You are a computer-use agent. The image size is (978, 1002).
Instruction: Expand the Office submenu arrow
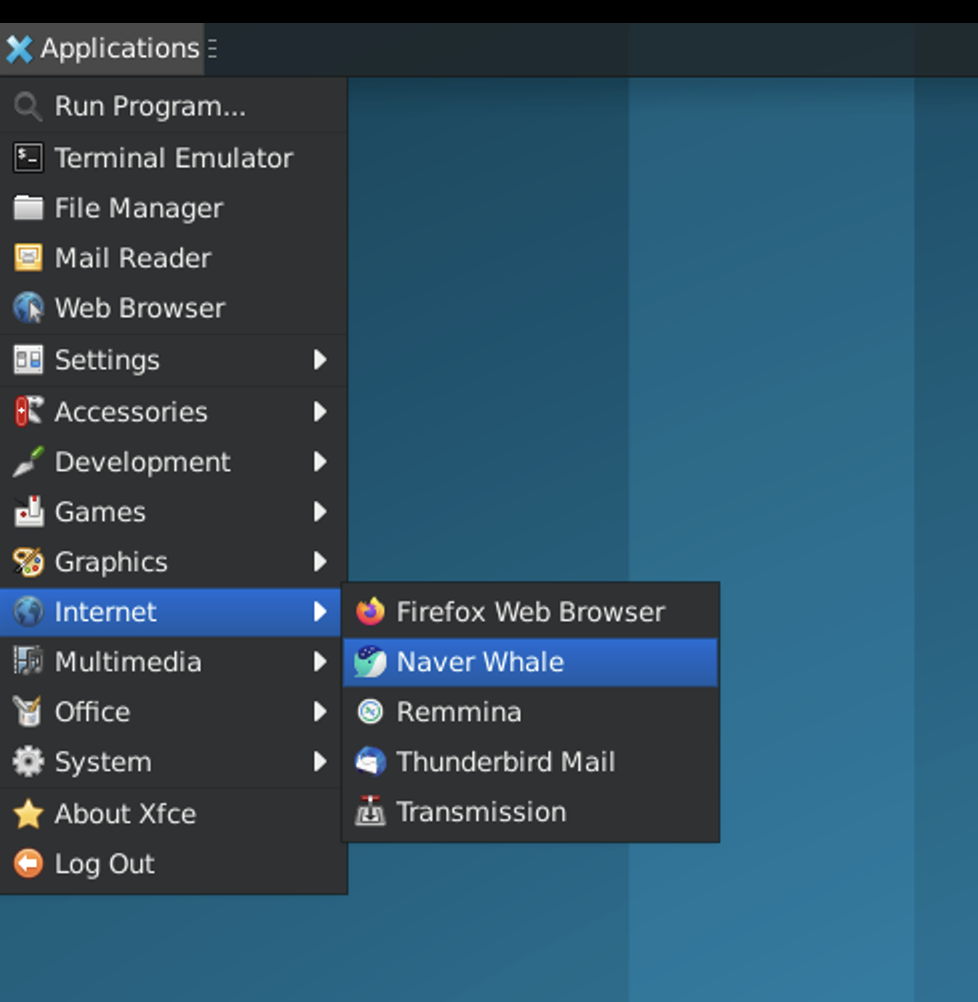(x=320, y=711)
